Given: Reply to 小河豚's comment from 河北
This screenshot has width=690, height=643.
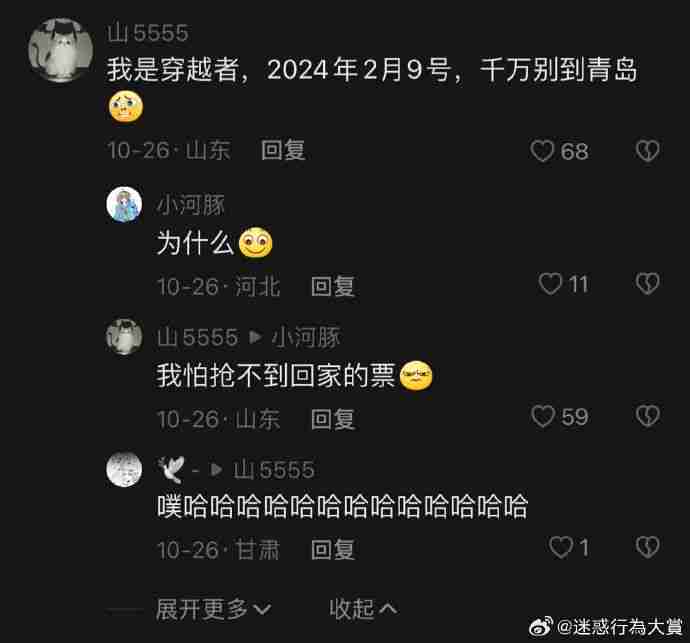Looking at the screenshot, I should (333, 287).
